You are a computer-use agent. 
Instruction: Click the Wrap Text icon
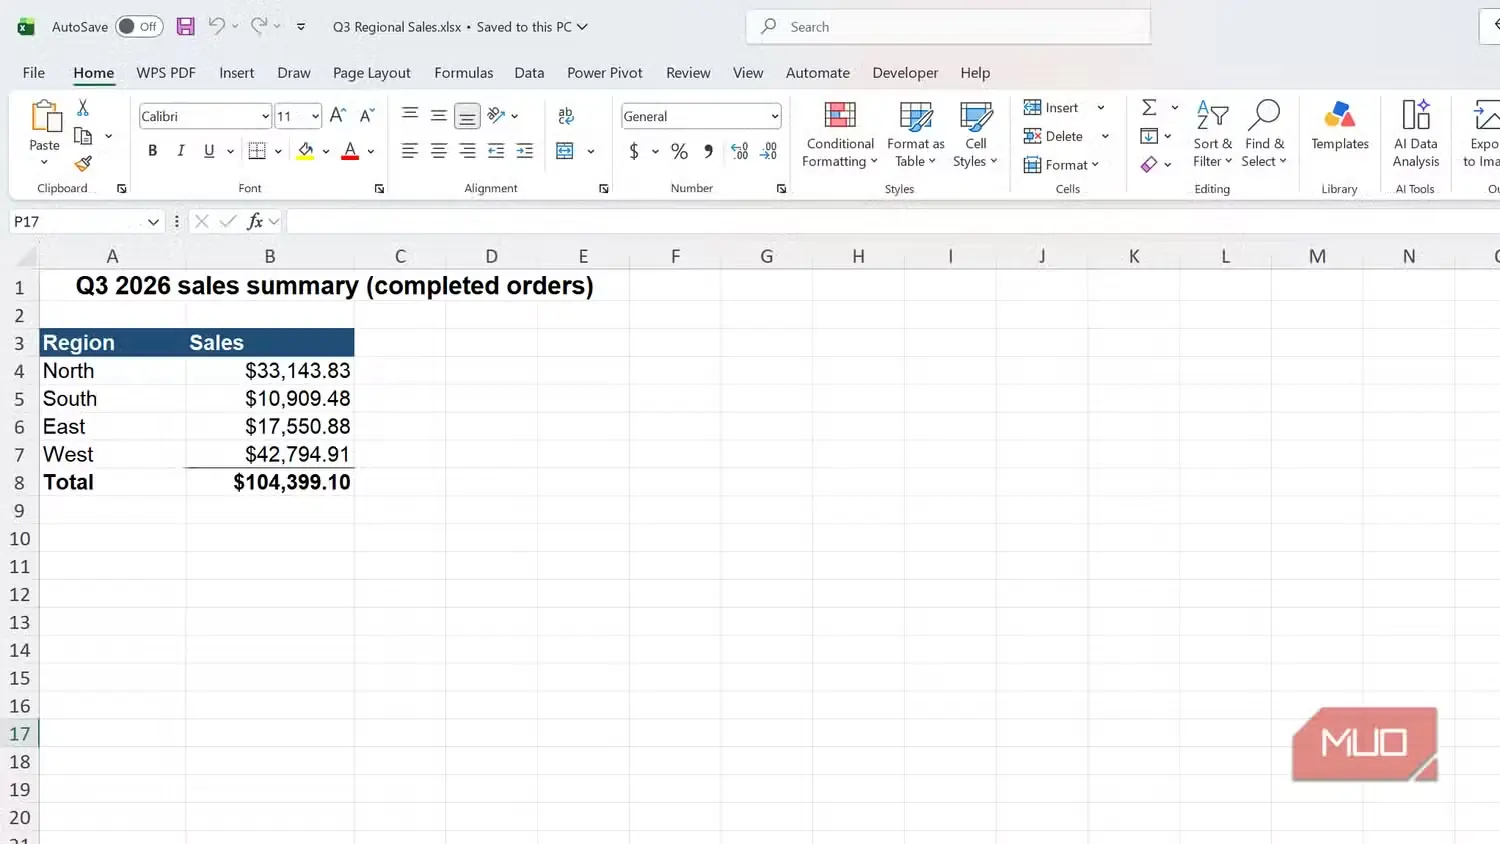(x=566, y=116)
